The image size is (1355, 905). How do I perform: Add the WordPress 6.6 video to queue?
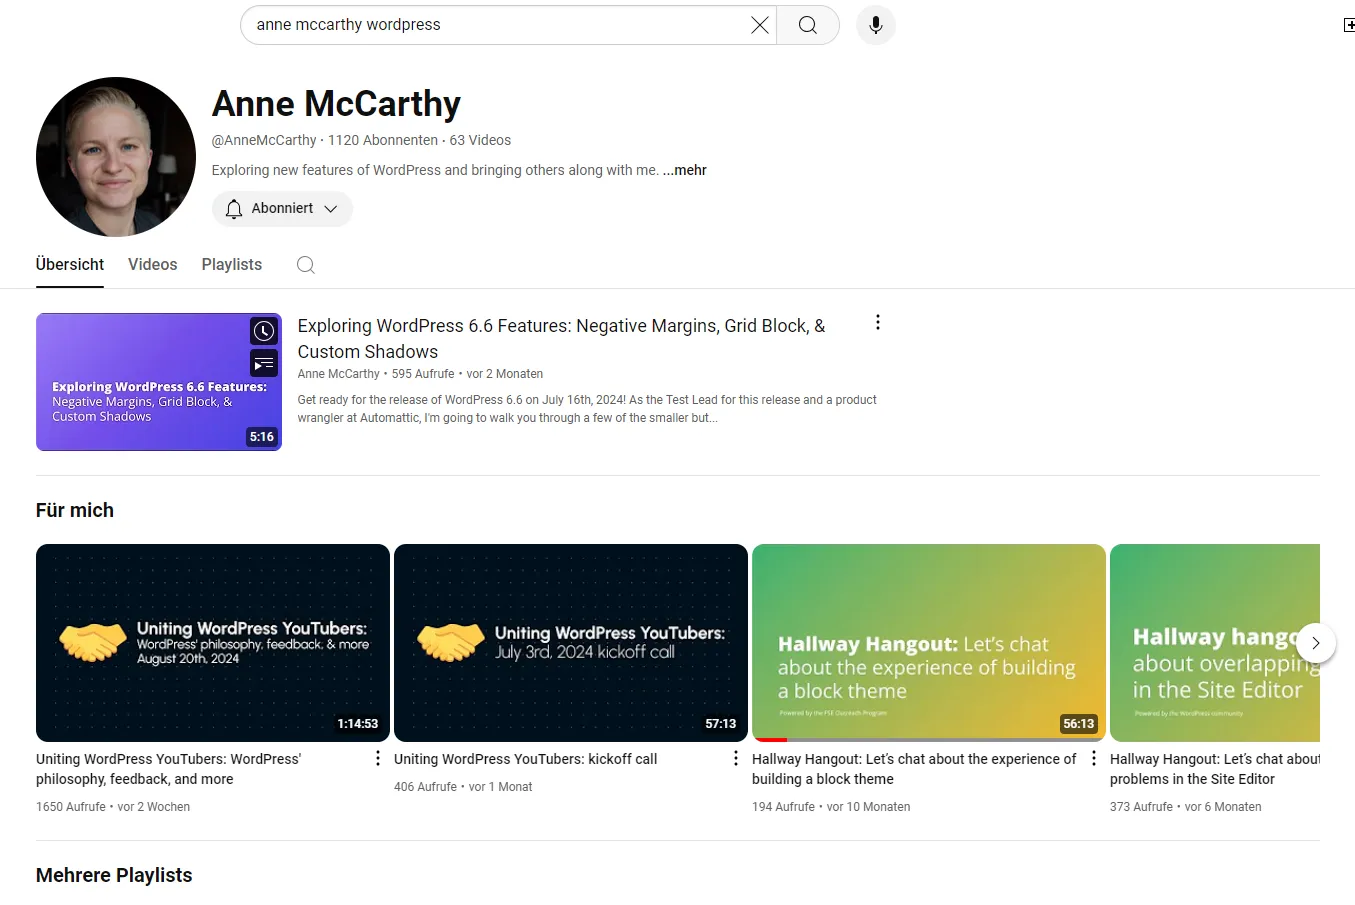(x=263, y=364)
